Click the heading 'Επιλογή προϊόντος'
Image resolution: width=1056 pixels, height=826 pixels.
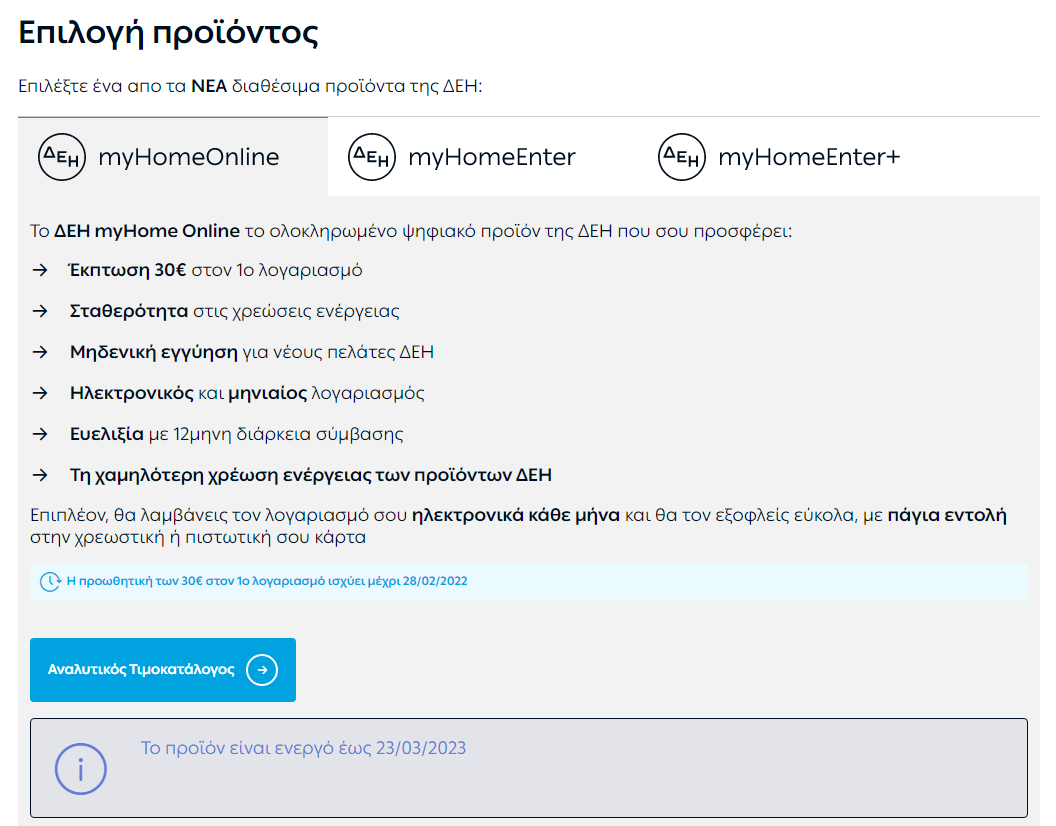(x=168, y=33)
